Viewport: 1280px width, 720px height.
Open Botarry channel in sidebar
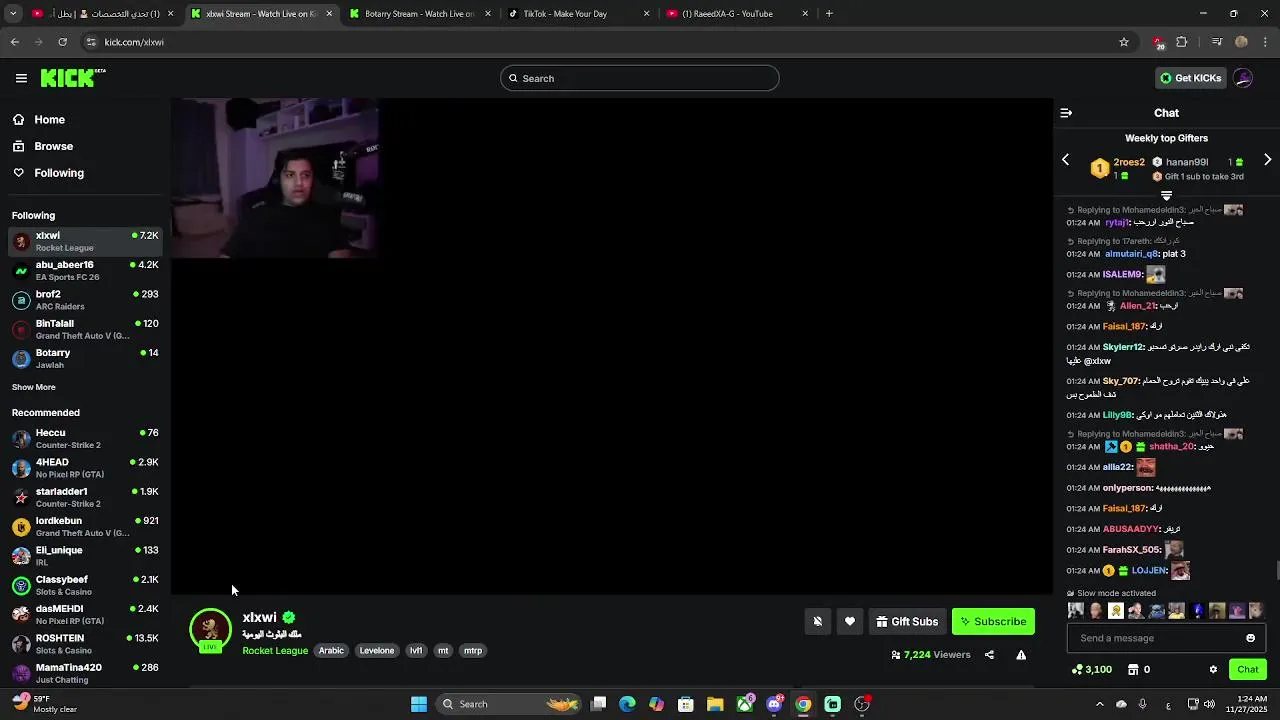pos(85,358)
